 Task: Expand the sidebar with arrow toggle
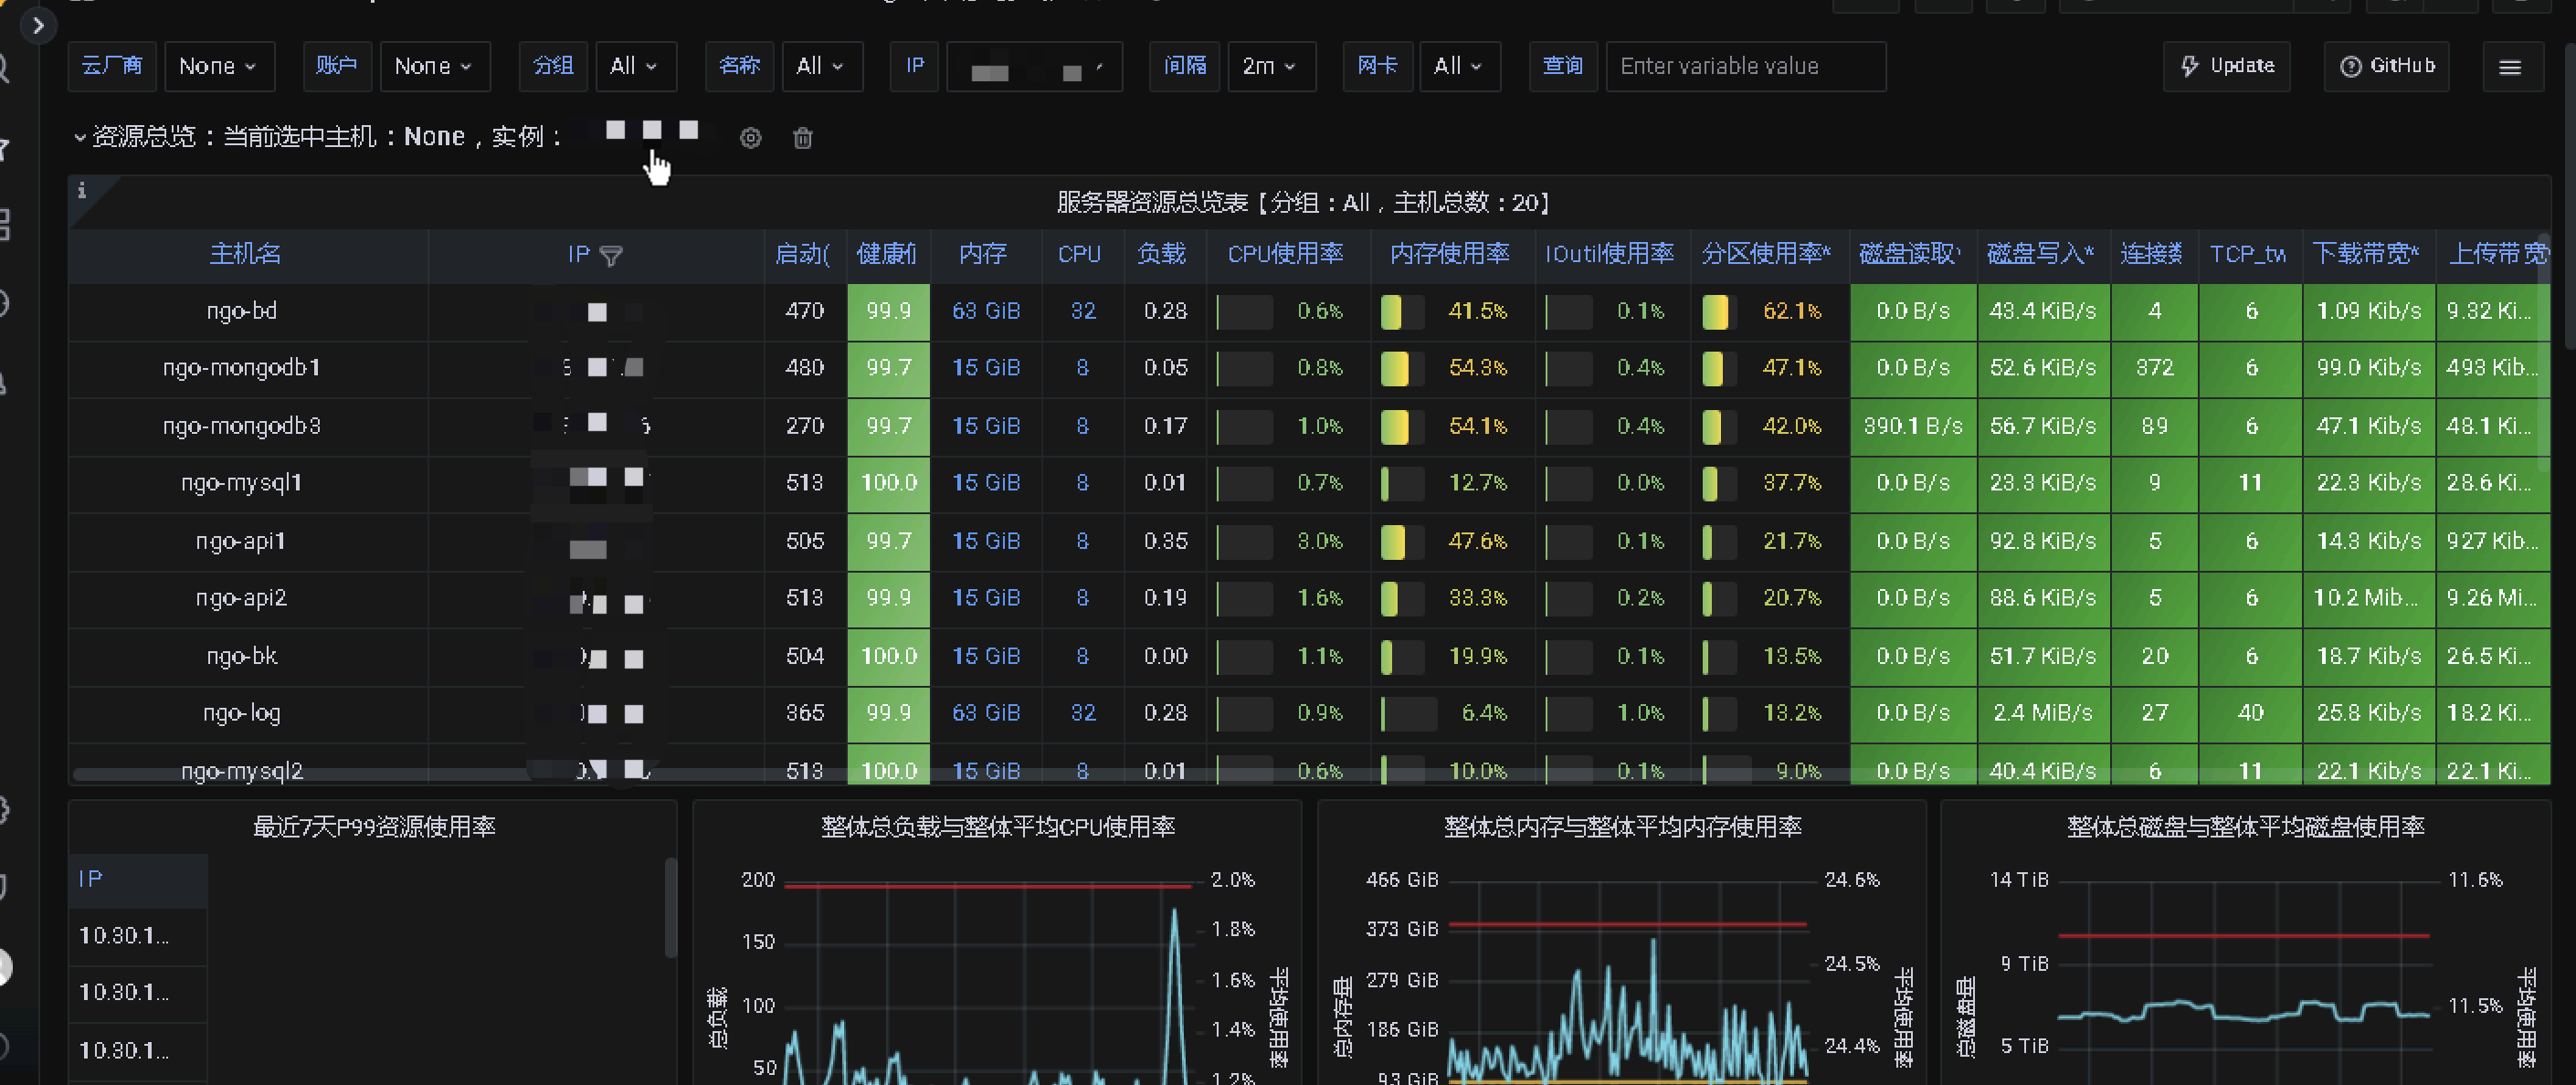[x=38, y=25]
